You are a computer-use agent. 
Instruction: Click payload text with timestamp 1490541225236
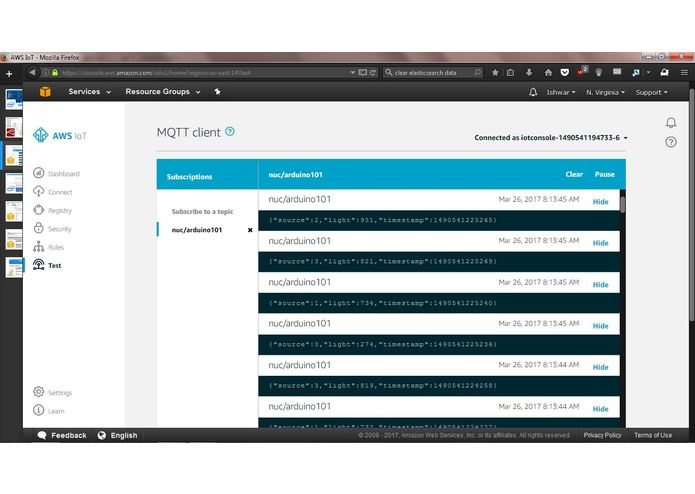pyautogui.click(x=383, y=344)
